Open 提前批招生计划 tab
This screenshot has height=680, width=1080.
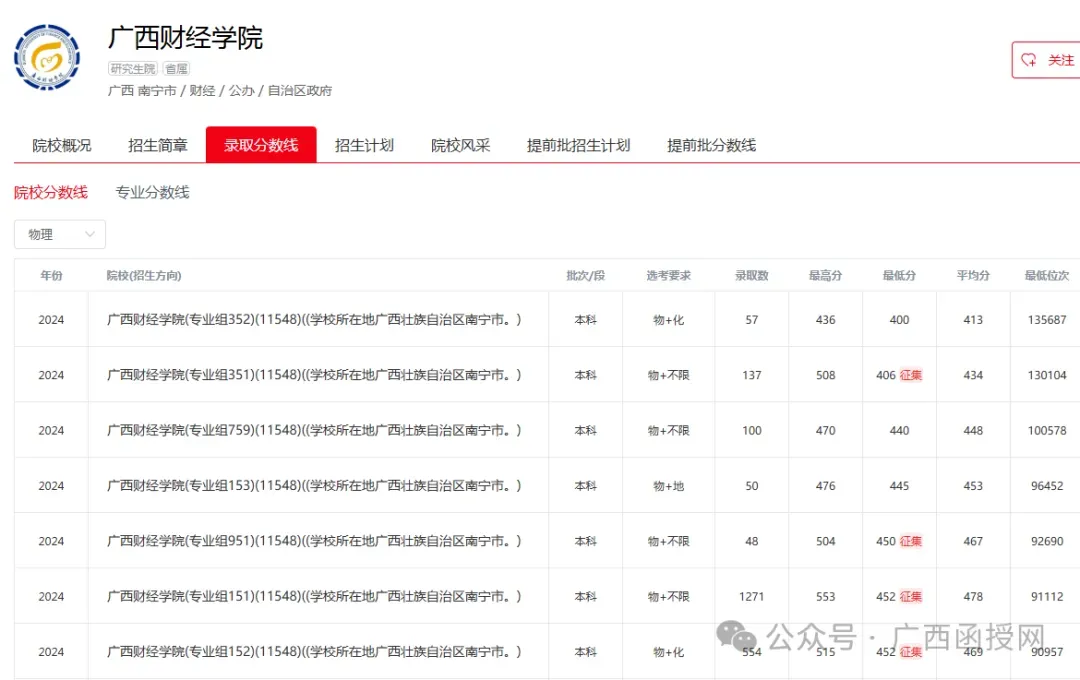pos(579,145)
